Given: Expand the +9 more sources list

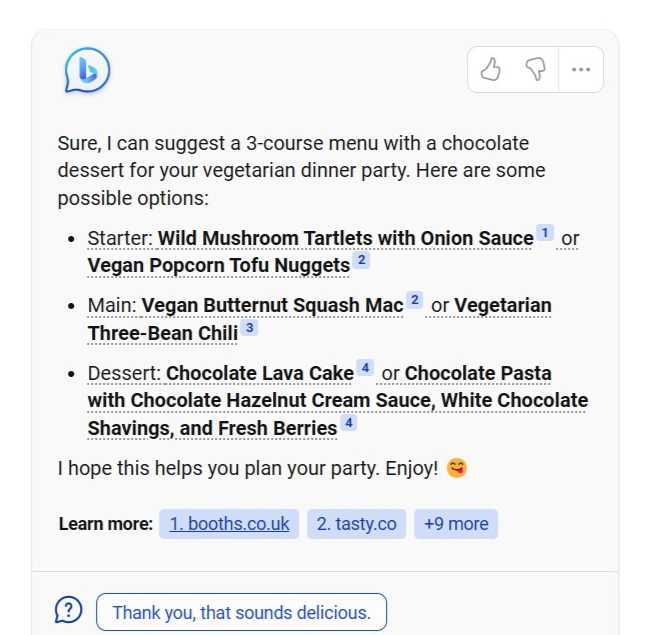Looking at the screenshot, I should click(x=456, y=524).
